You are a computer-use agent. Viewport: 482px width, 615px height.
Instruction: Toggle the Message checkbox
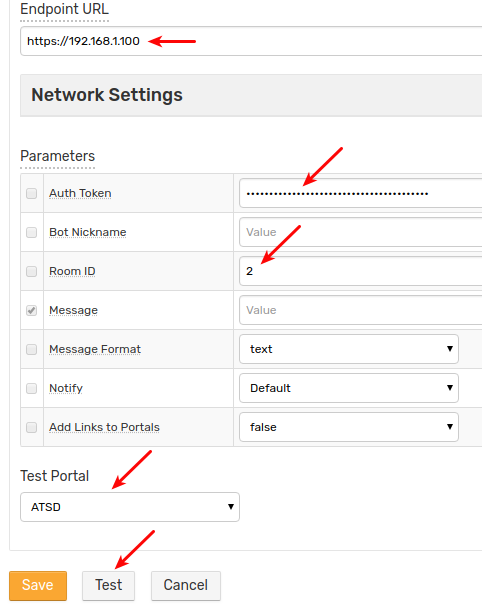click(x=31, y=310)
